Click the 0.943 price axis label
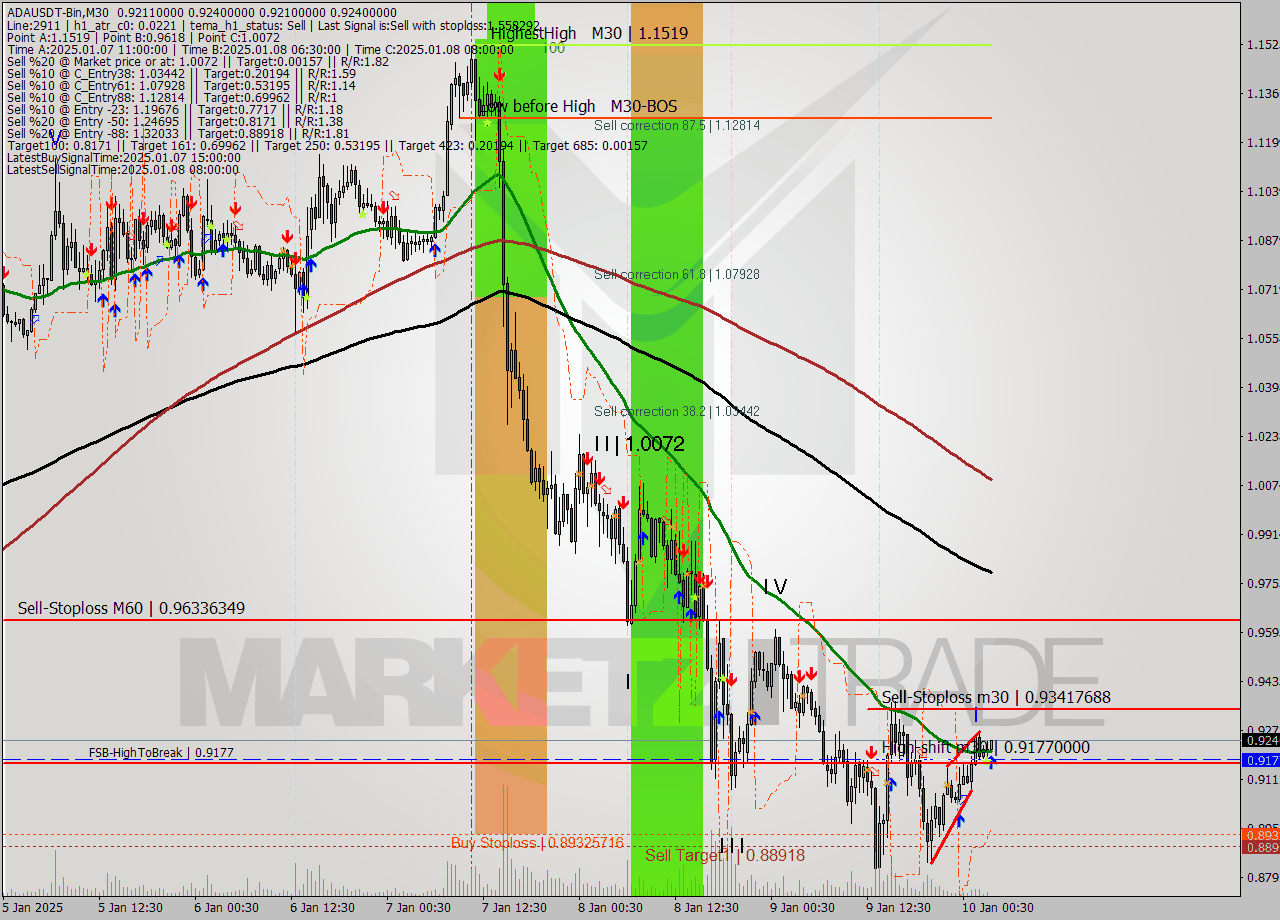This screenshot has width=1280, height=920. [1262, 682]
